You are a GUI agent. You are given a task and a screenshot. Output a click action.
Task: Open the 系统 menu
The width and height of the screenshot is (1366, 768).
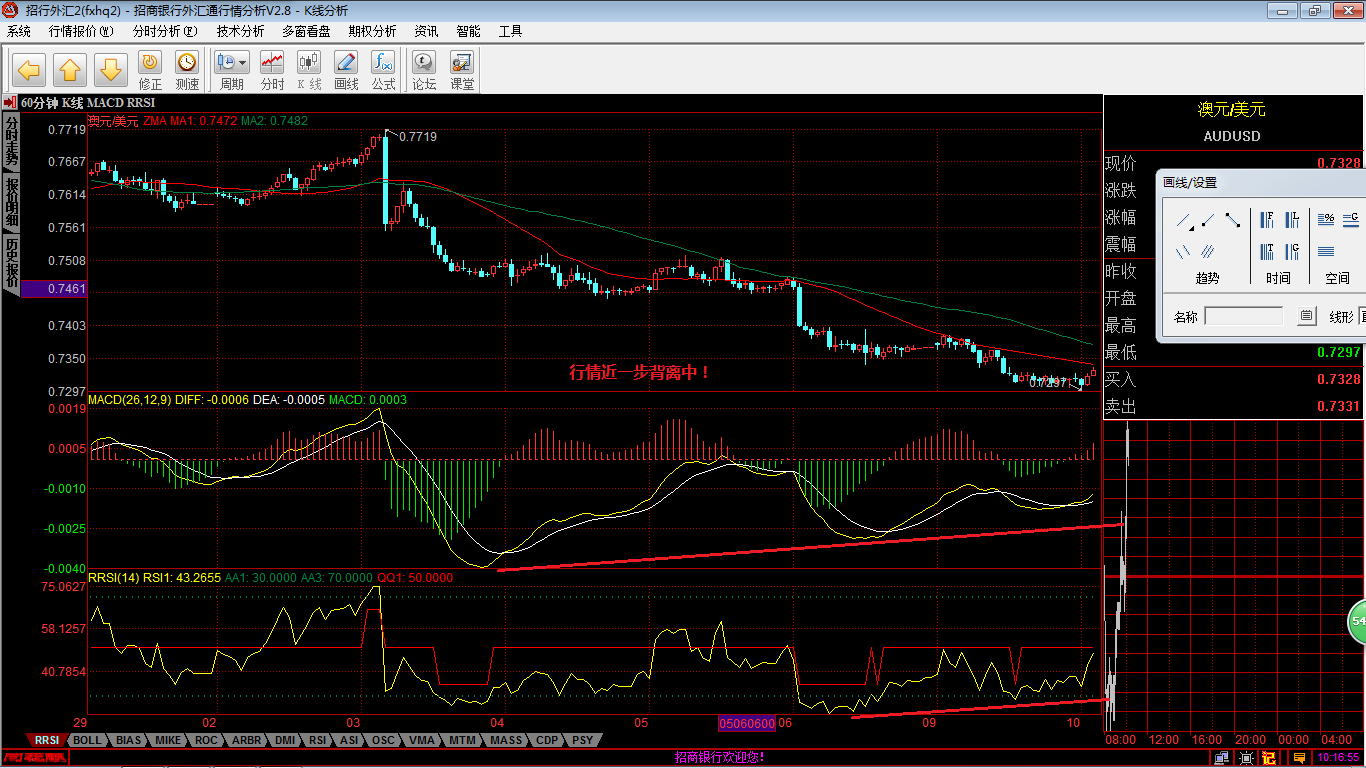(x=19, y=31)
